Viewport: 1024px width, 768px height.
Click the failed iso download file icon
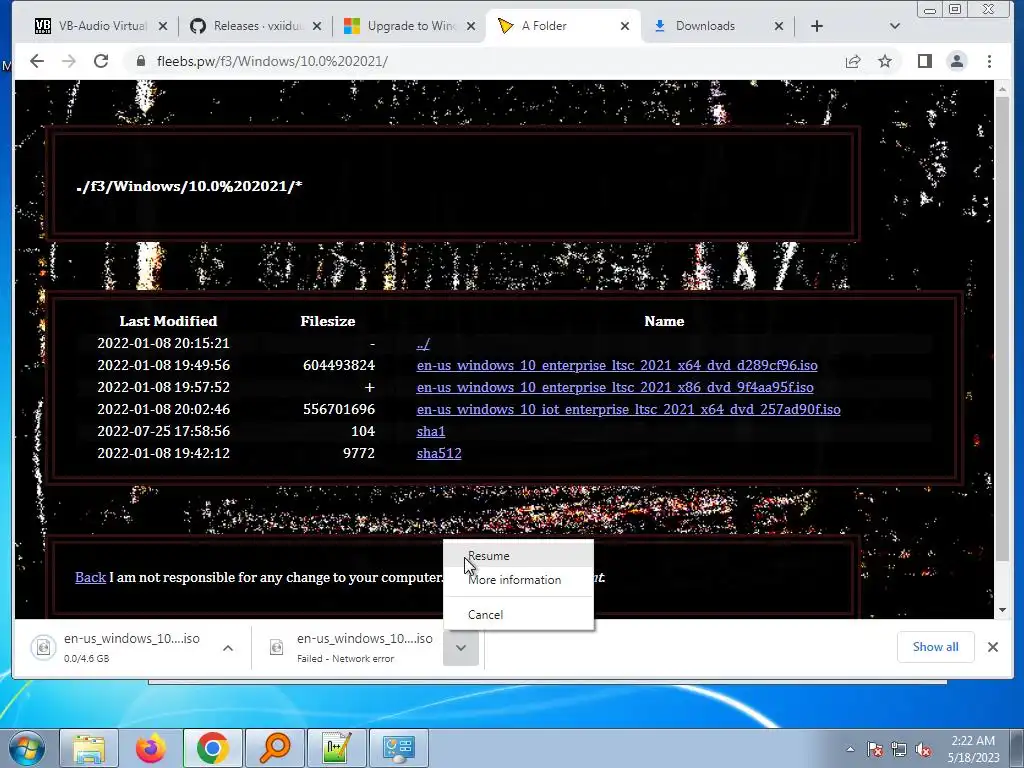click(276, 647)
